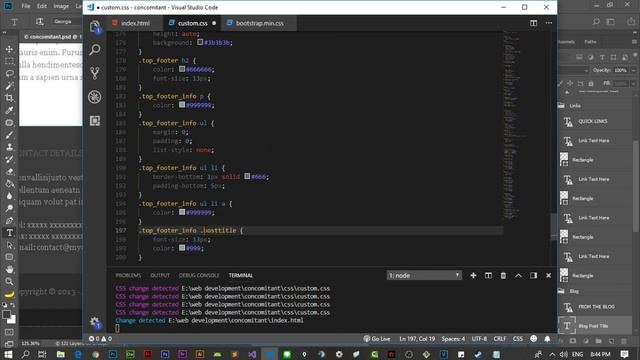
Task: Open File Explorer from the taskbar
Action: point(60,354)
